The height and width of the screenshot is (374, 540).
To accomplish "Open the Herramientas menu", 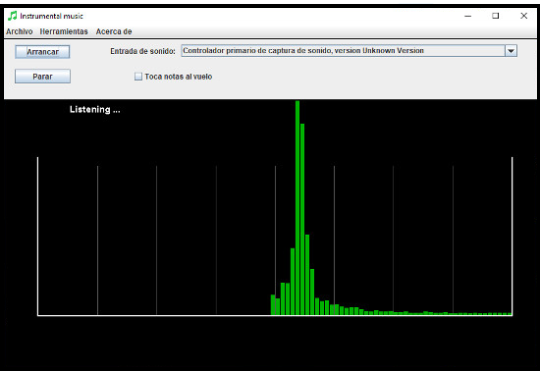I will (x=64, y=31).
